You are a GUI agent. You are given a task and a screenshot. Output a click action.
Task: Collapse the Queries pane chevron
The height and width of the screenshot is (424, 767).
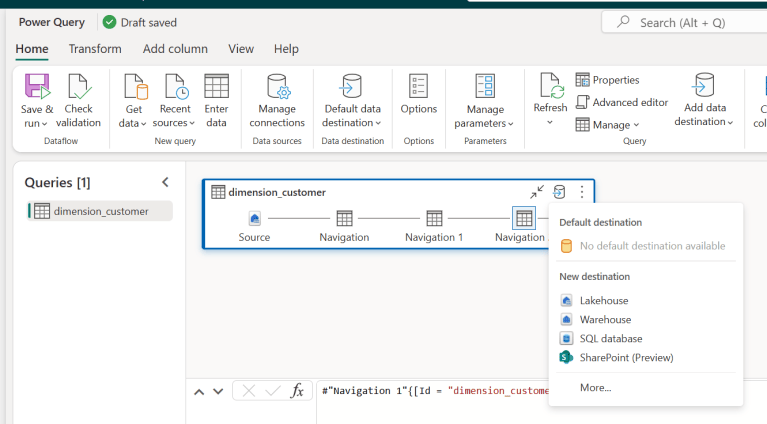click(x=165, y=182)
